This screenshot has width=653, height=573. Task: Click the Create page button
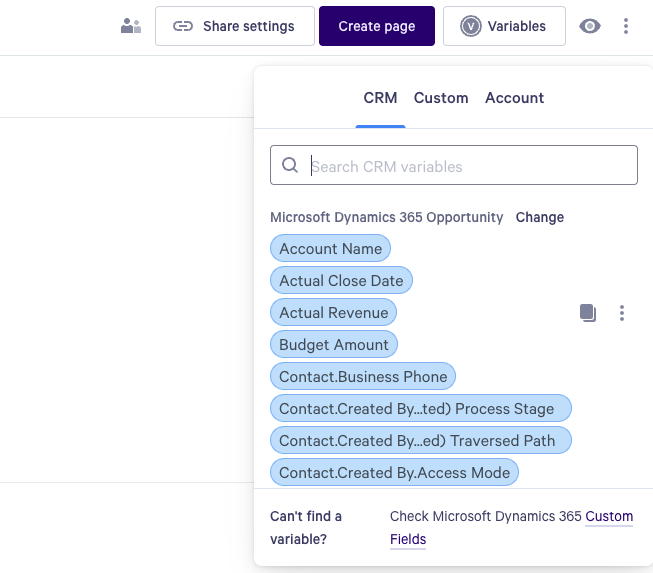376,26
